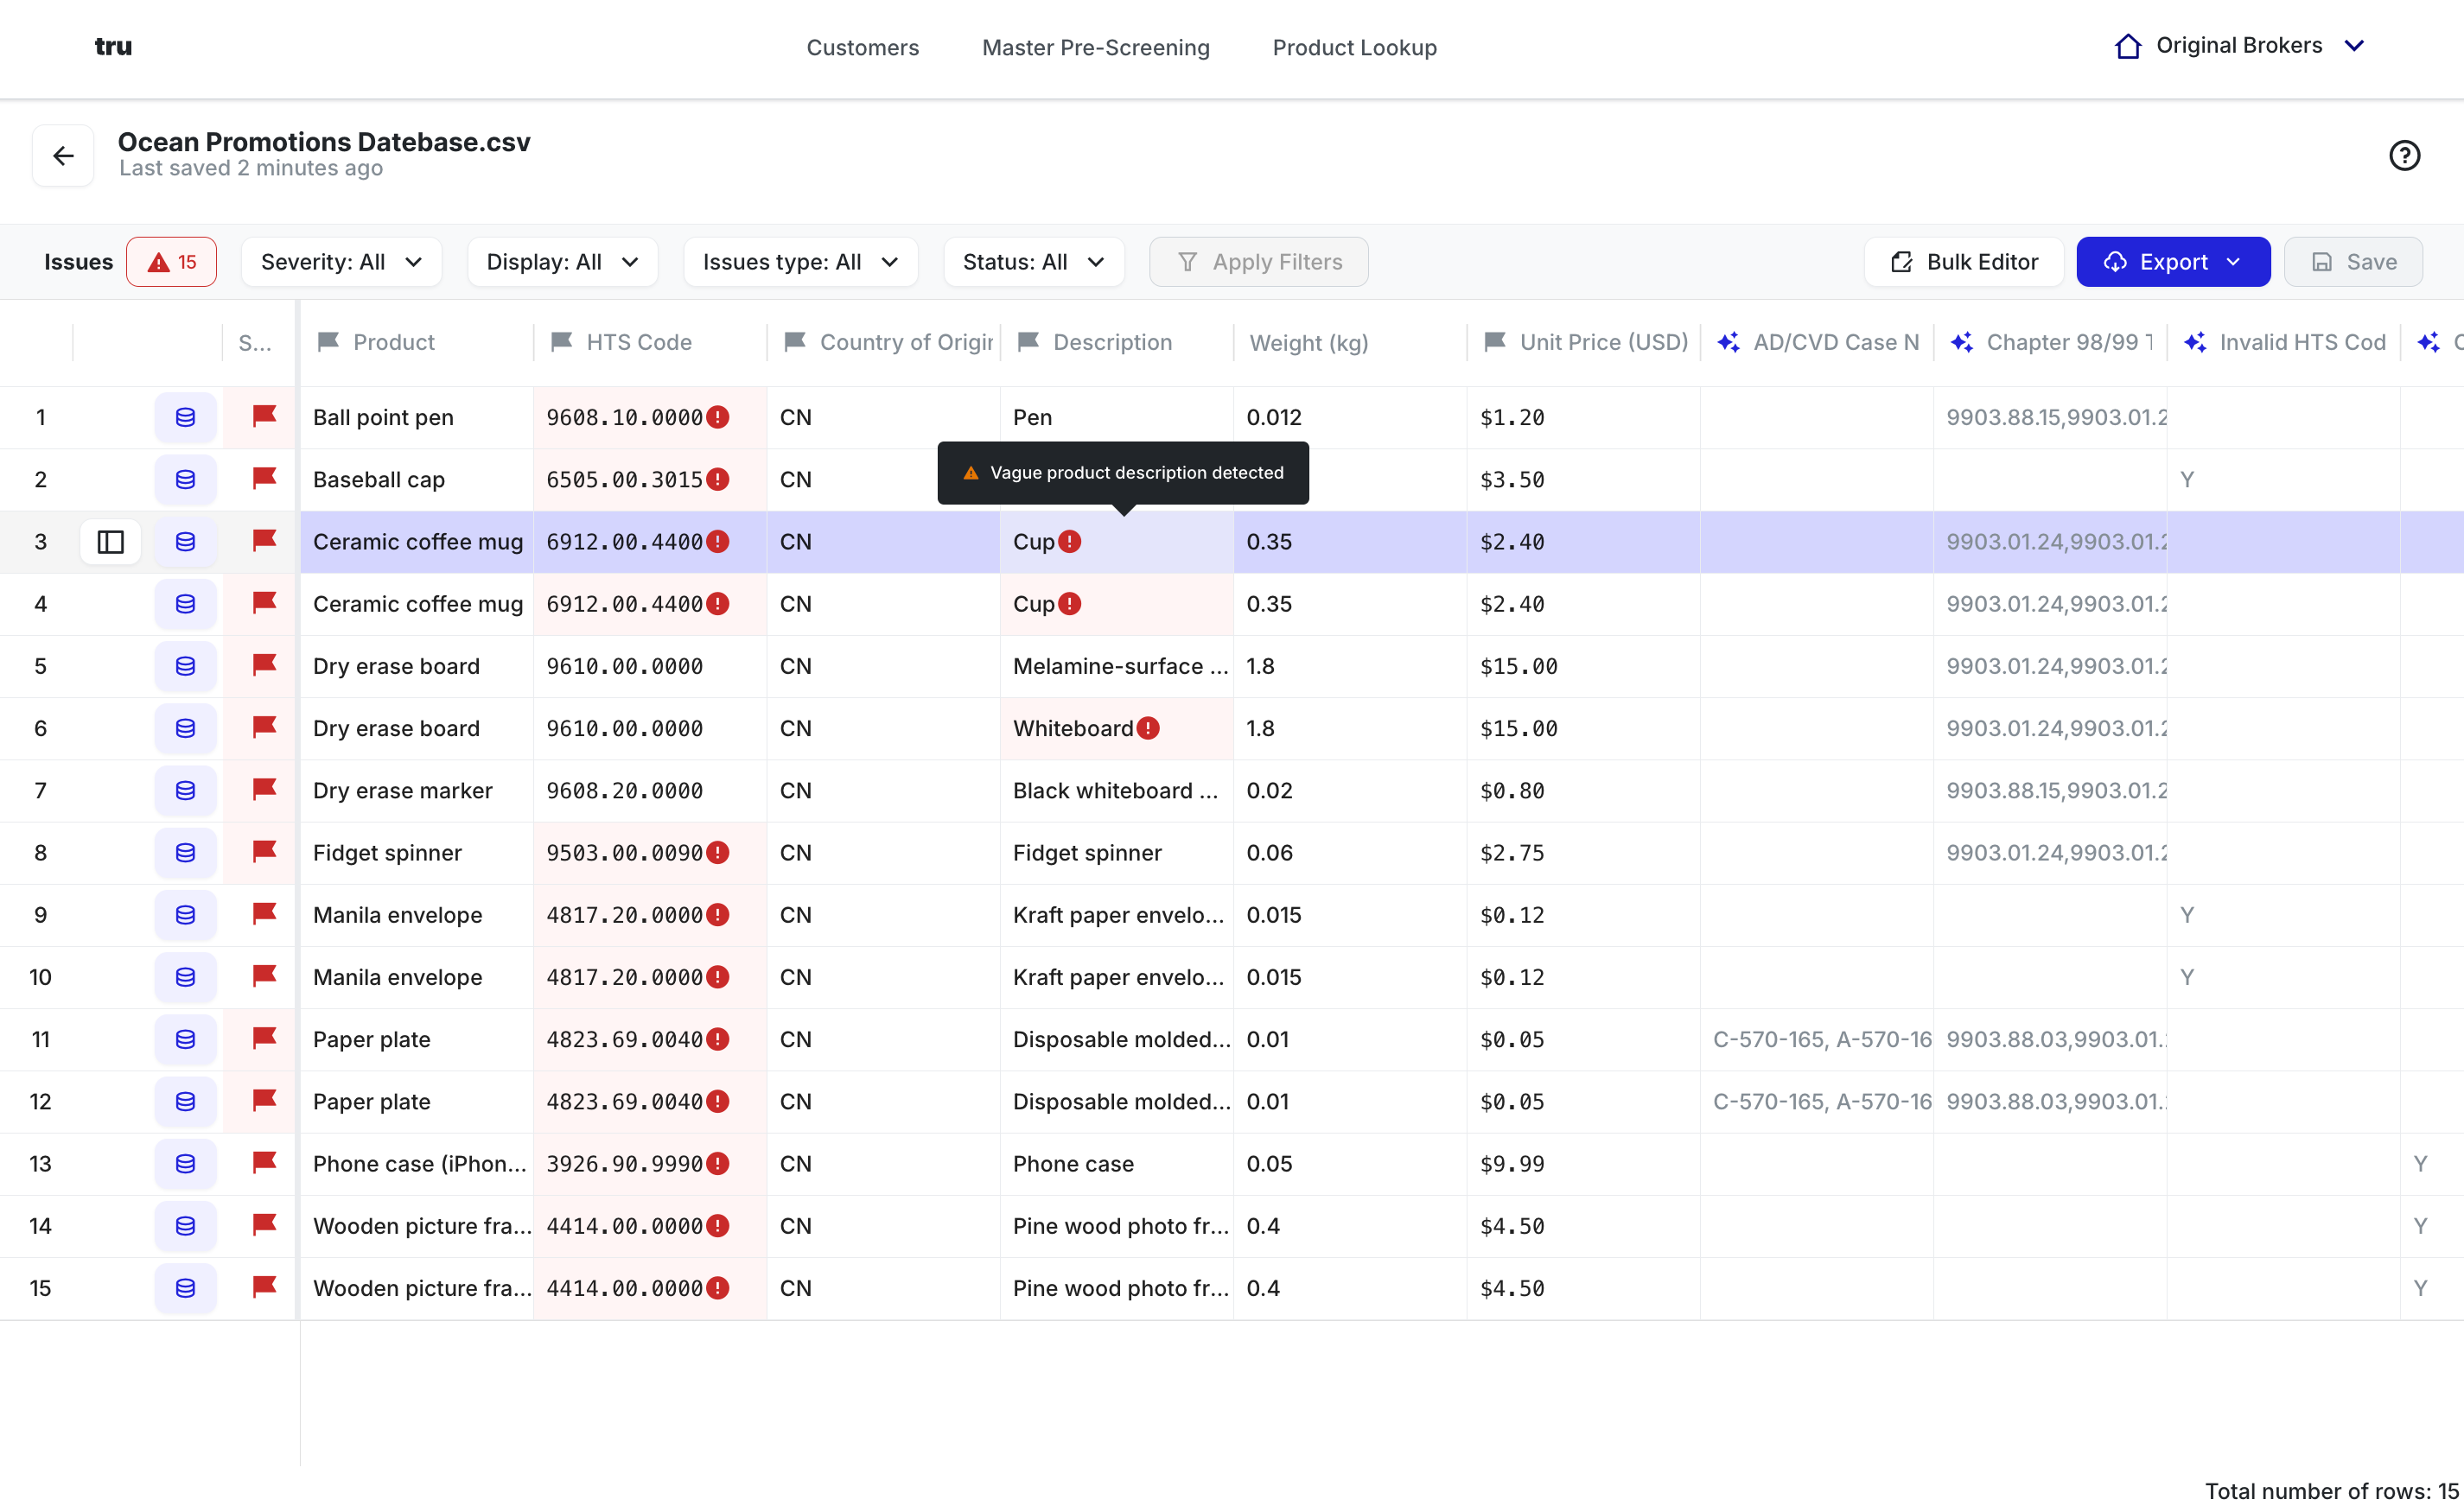Click the database icon in row 1

pos(185,417)
